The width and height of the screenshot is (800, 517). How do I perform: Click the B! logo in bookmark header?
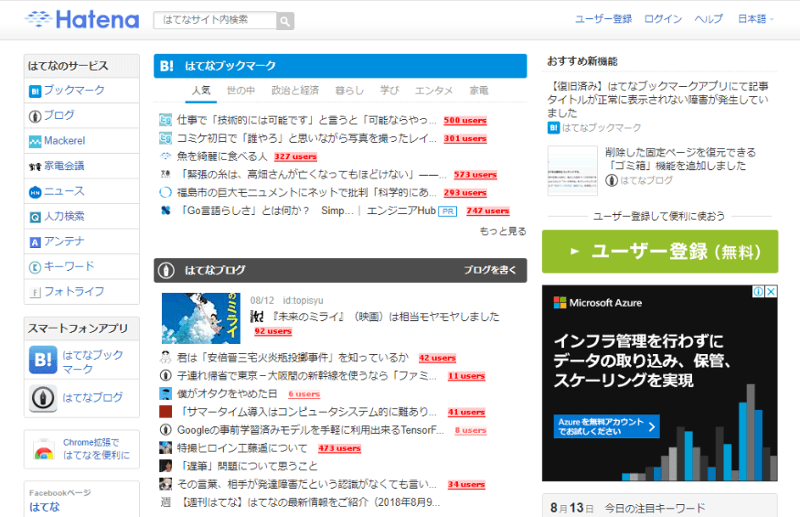pos(166,66)
